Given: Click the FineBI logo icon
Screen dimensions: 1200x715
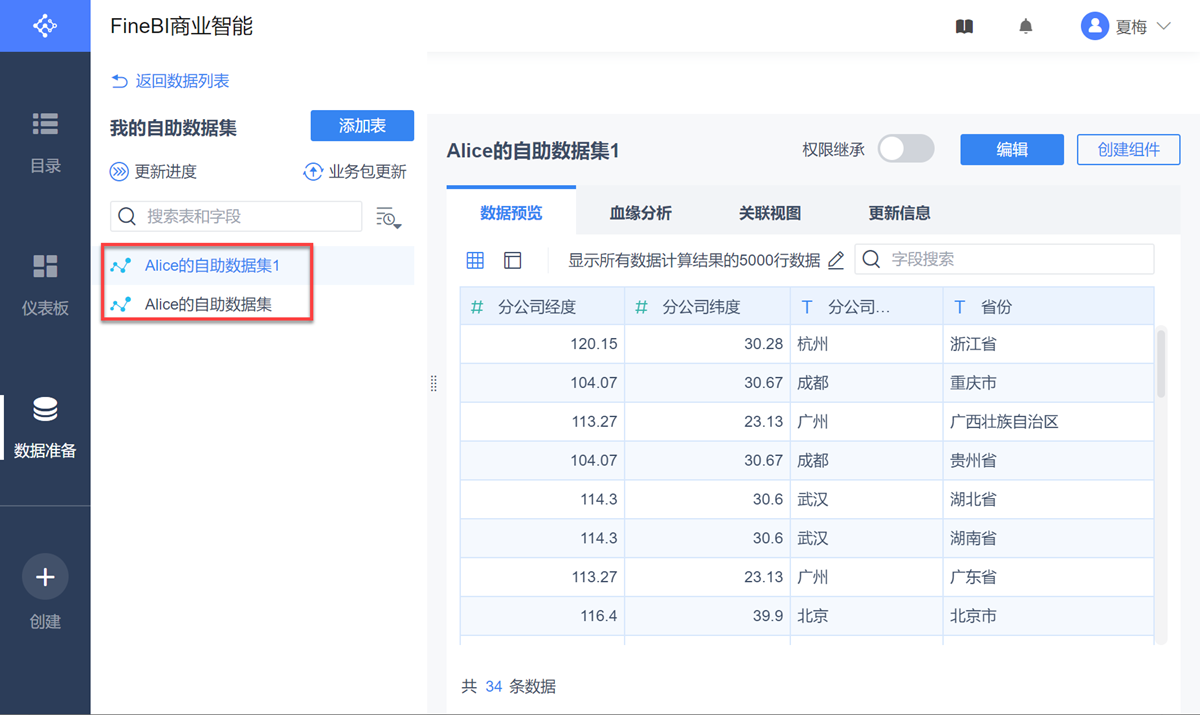Looking at the screenshot, I should click(45, 26).
